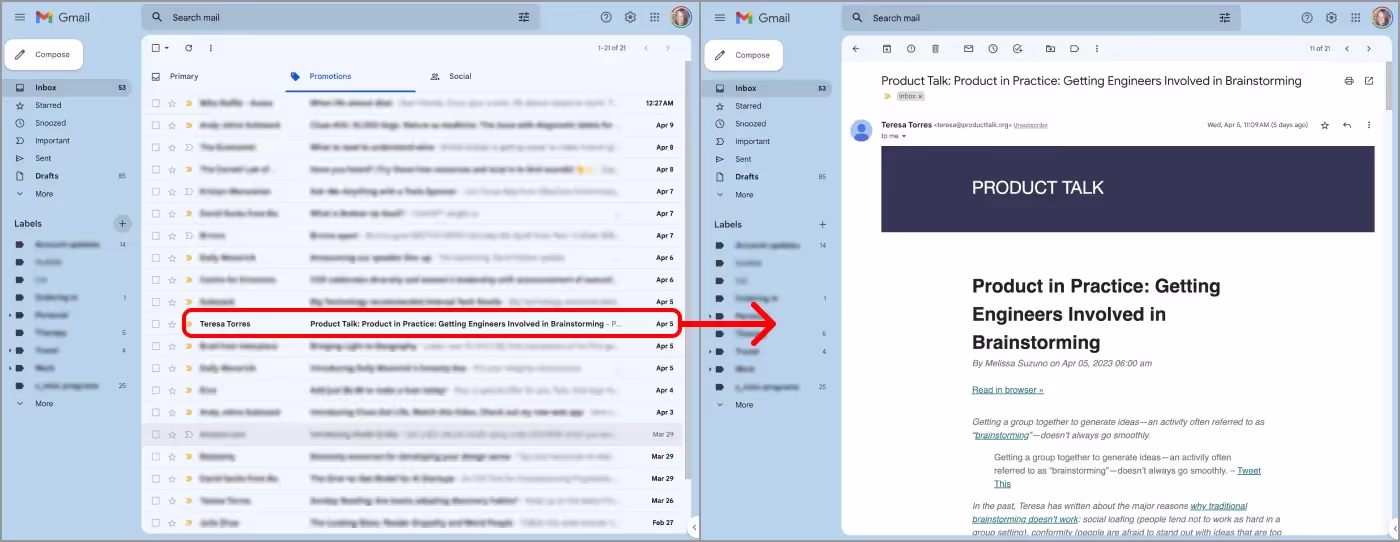The image size is (1400, 542).
Task: Add opened email to Tasks
Action: click(1017, 48)
